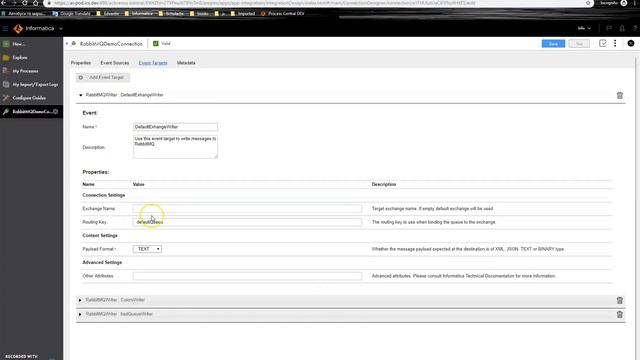Click the flag notifications icon
The height and width of the screenshot is (360, 640).
(609, 28)
